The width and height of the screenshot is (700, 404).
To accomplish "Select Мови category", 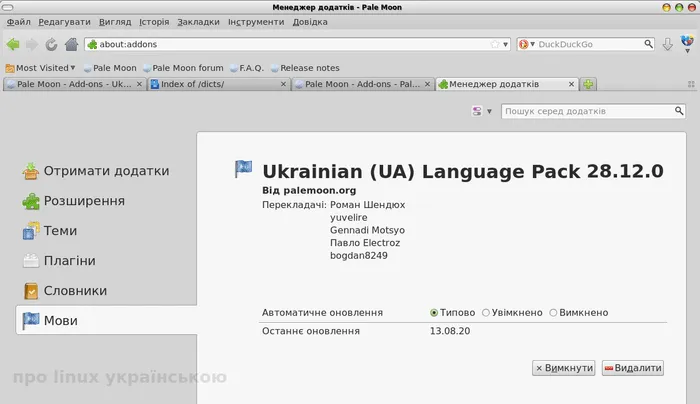I will [x=106, y=320].
